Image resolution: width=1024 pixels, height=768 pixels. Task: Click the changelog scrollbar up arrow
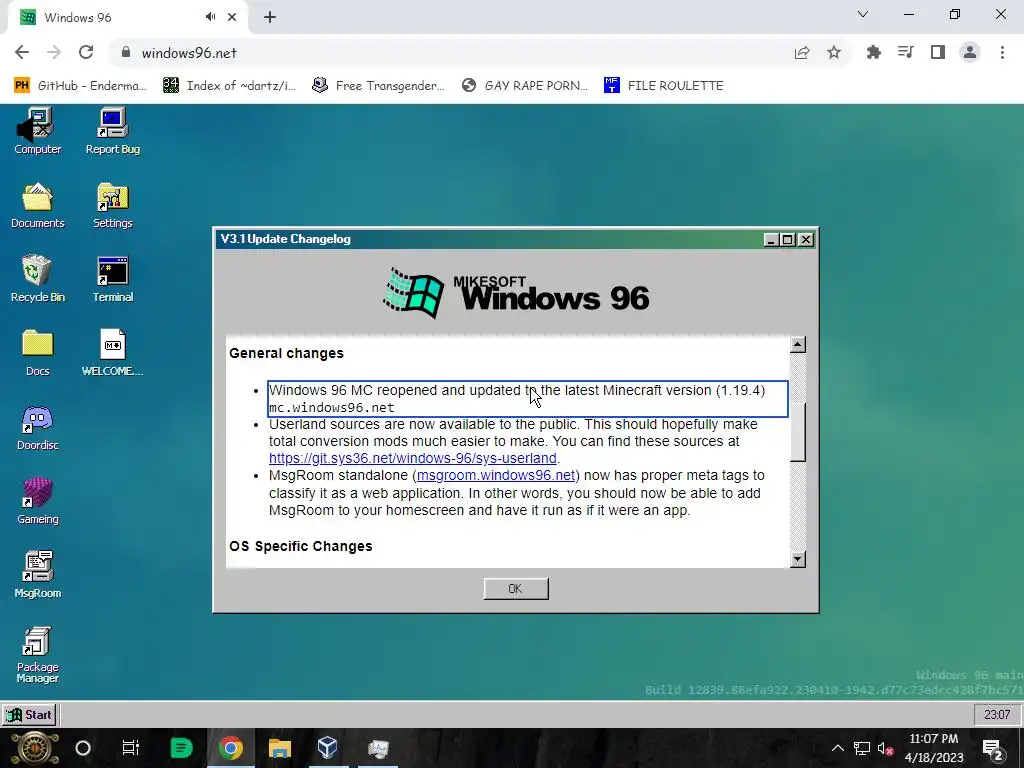[797, 344]
